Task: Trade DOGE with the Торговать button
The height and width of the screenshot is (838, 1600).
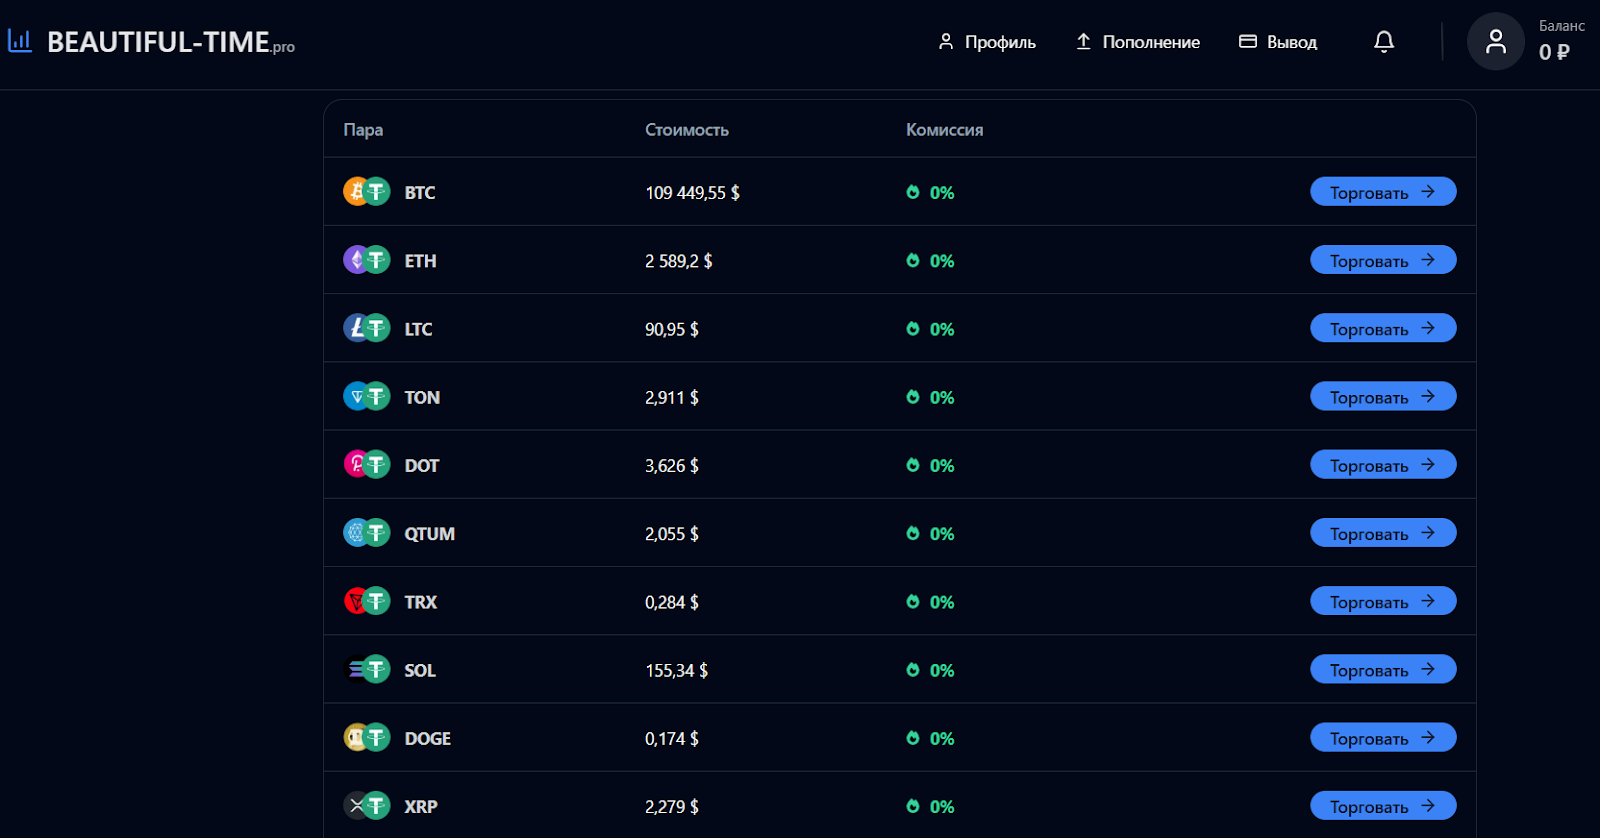Action: [x=1383, y=738]
